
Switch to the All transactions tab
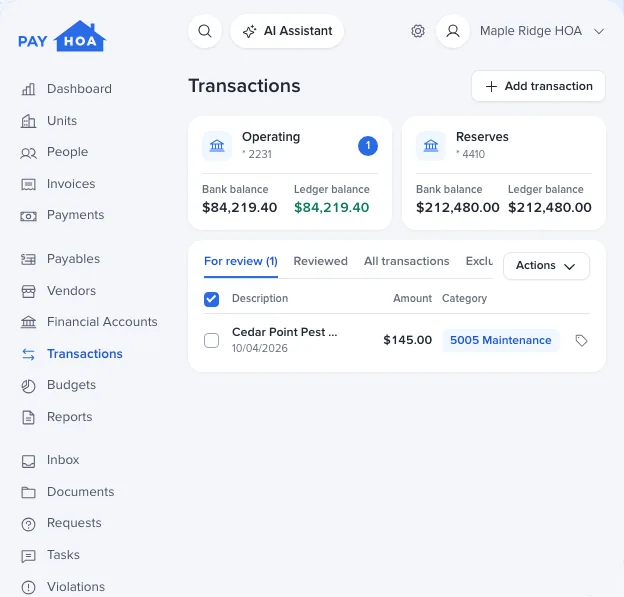point(406,261)
